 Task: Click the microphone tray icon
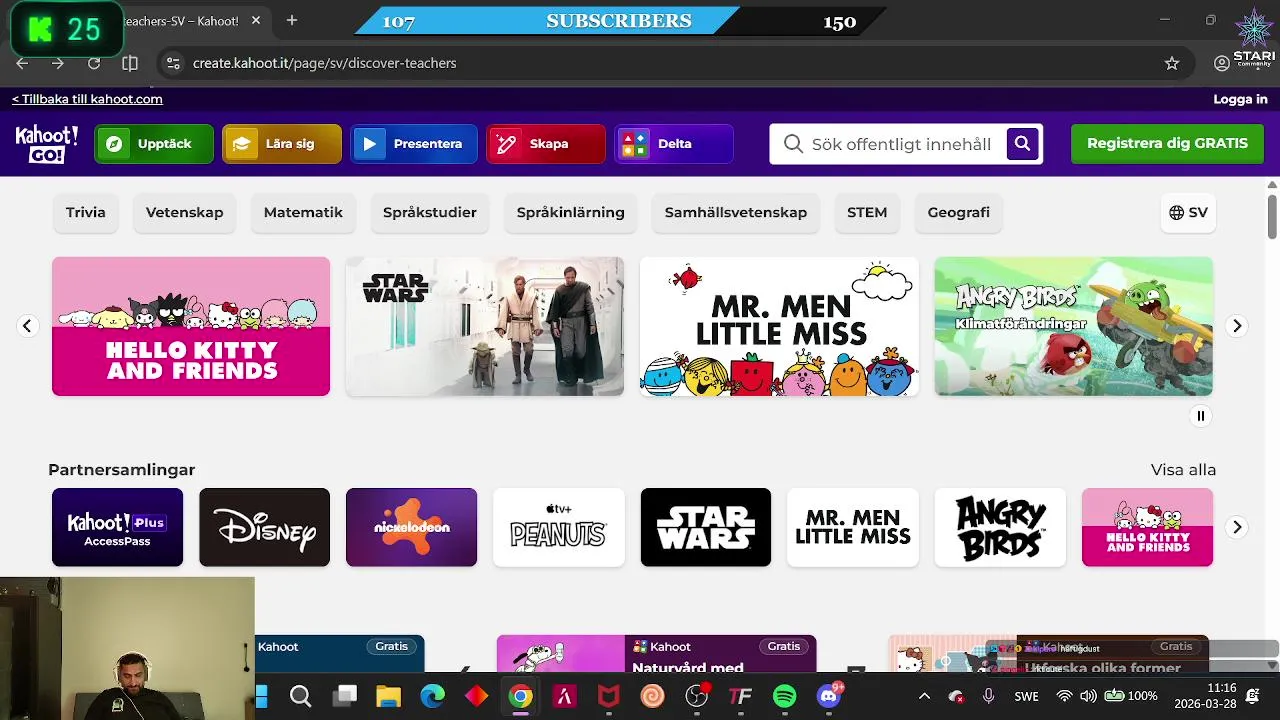click(989, 696)
